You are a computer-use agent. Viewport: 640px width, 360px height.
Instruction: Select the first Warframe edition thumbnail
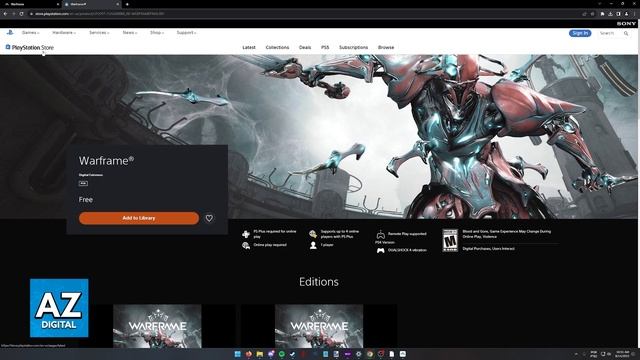[x=157, y=326]
